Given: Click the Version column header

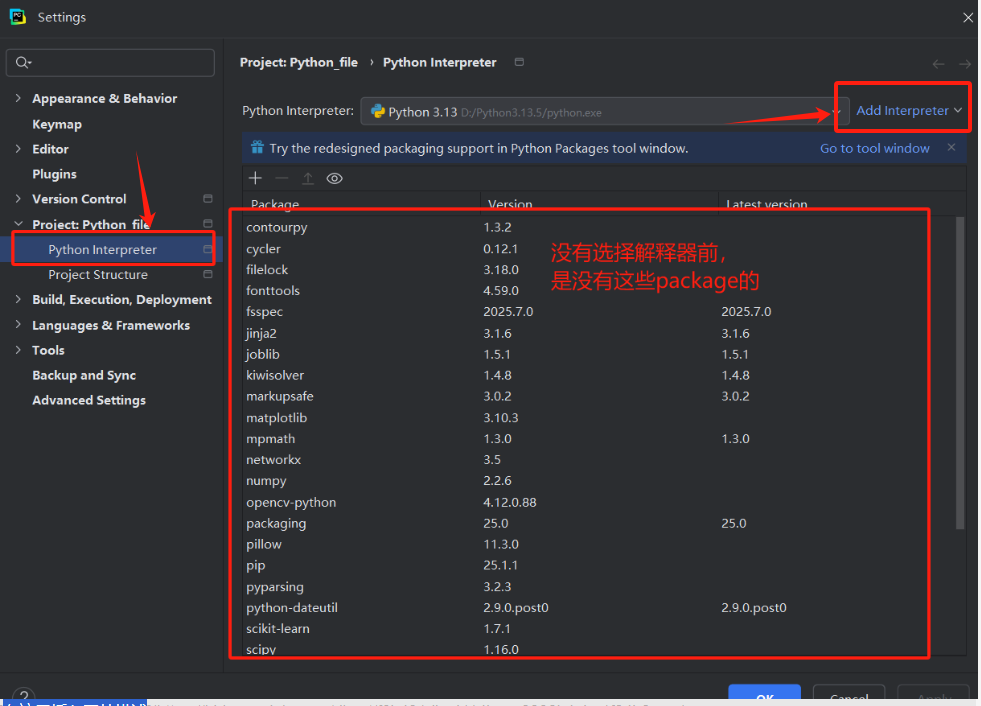Looking at the screenshot, I should click(599, 204).
